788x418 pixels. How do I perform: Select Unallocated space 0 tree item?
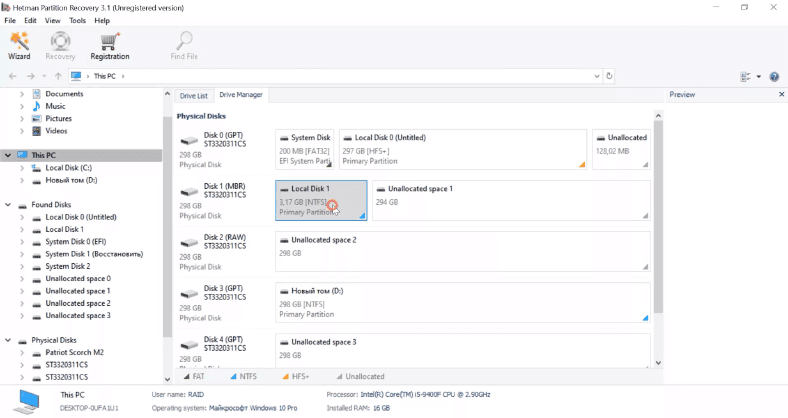(x=78, y=278)
